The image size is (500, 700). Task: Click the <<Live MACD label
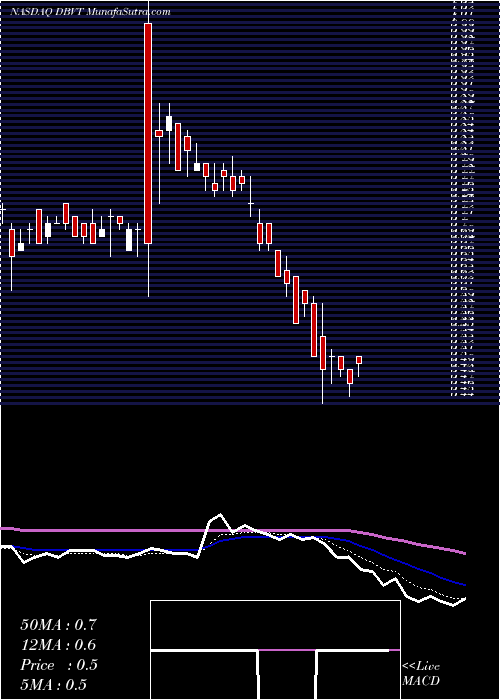[x=421, y=674]
